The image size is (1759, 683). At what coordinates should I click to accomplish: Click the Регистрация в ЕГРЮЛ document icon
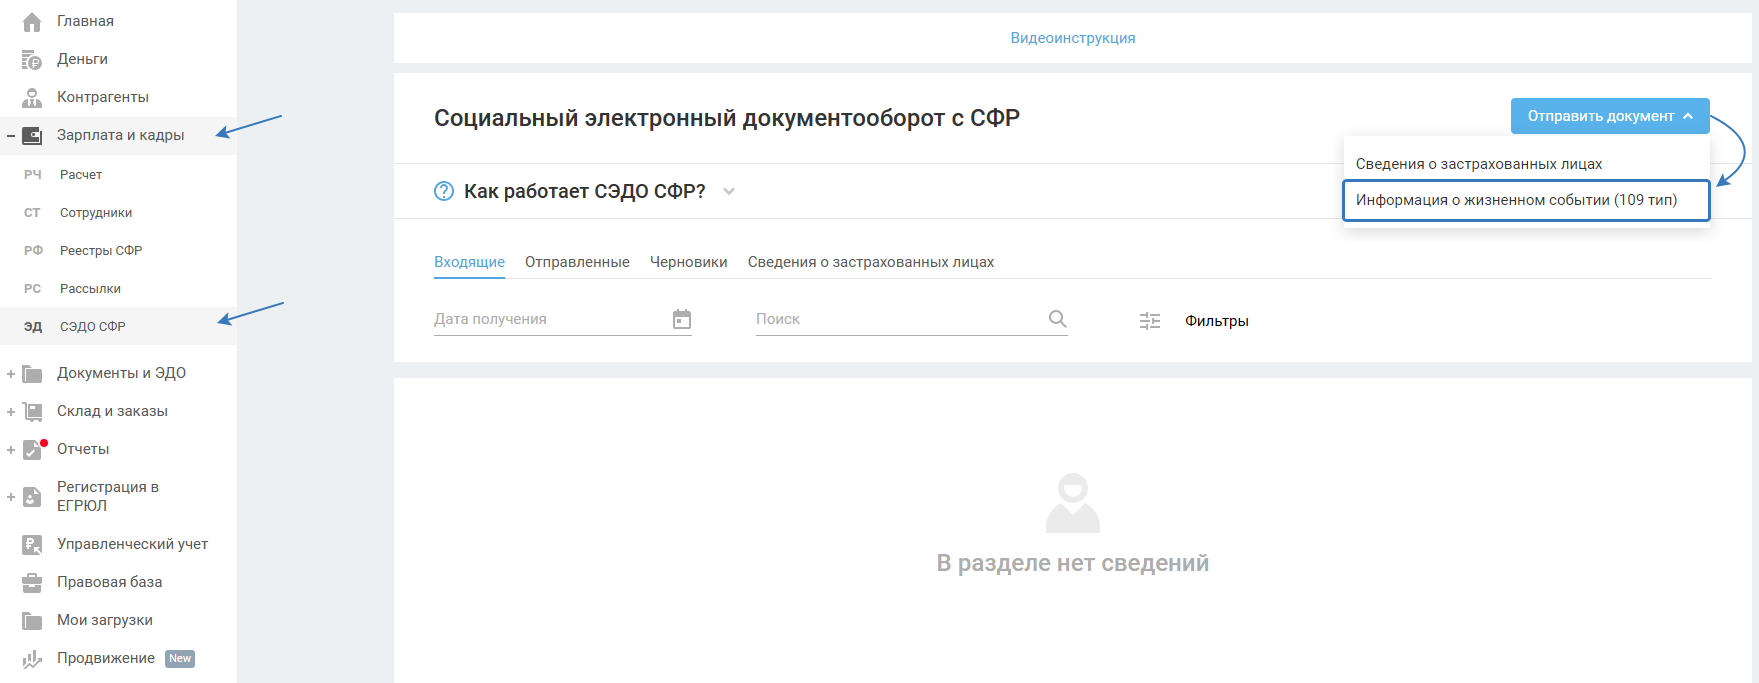[32, 497]
